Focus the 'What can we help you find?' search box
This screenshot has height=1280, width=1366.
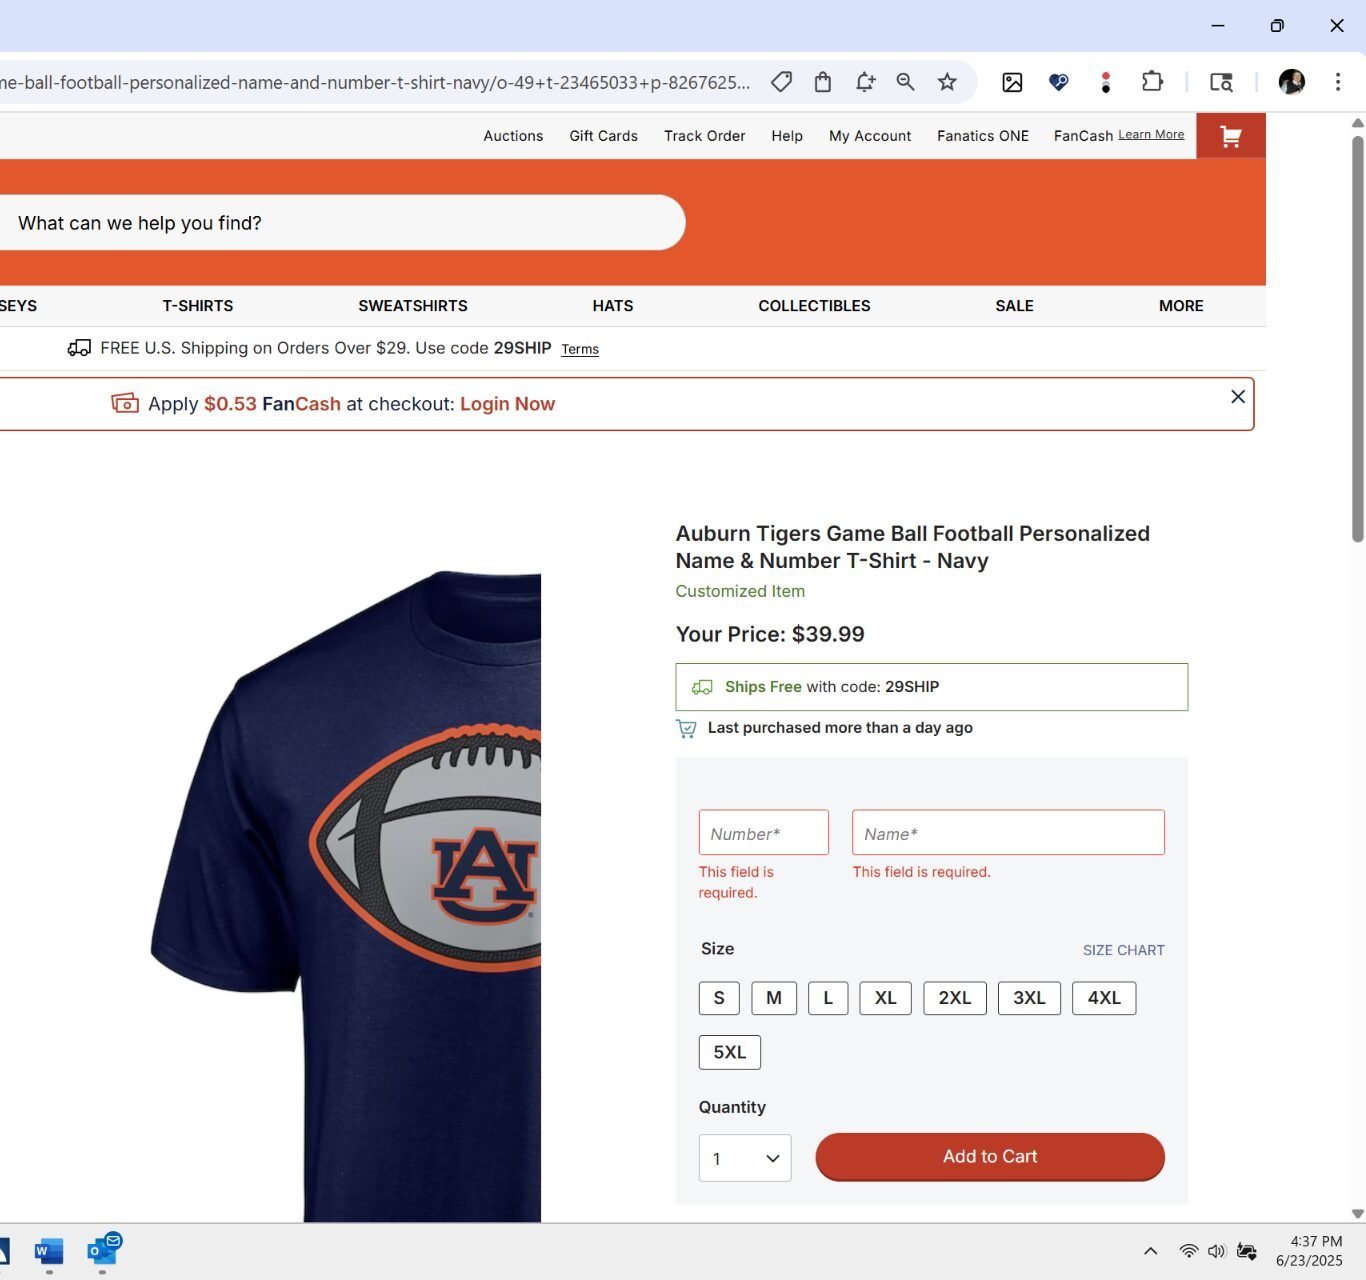(340, 222)
